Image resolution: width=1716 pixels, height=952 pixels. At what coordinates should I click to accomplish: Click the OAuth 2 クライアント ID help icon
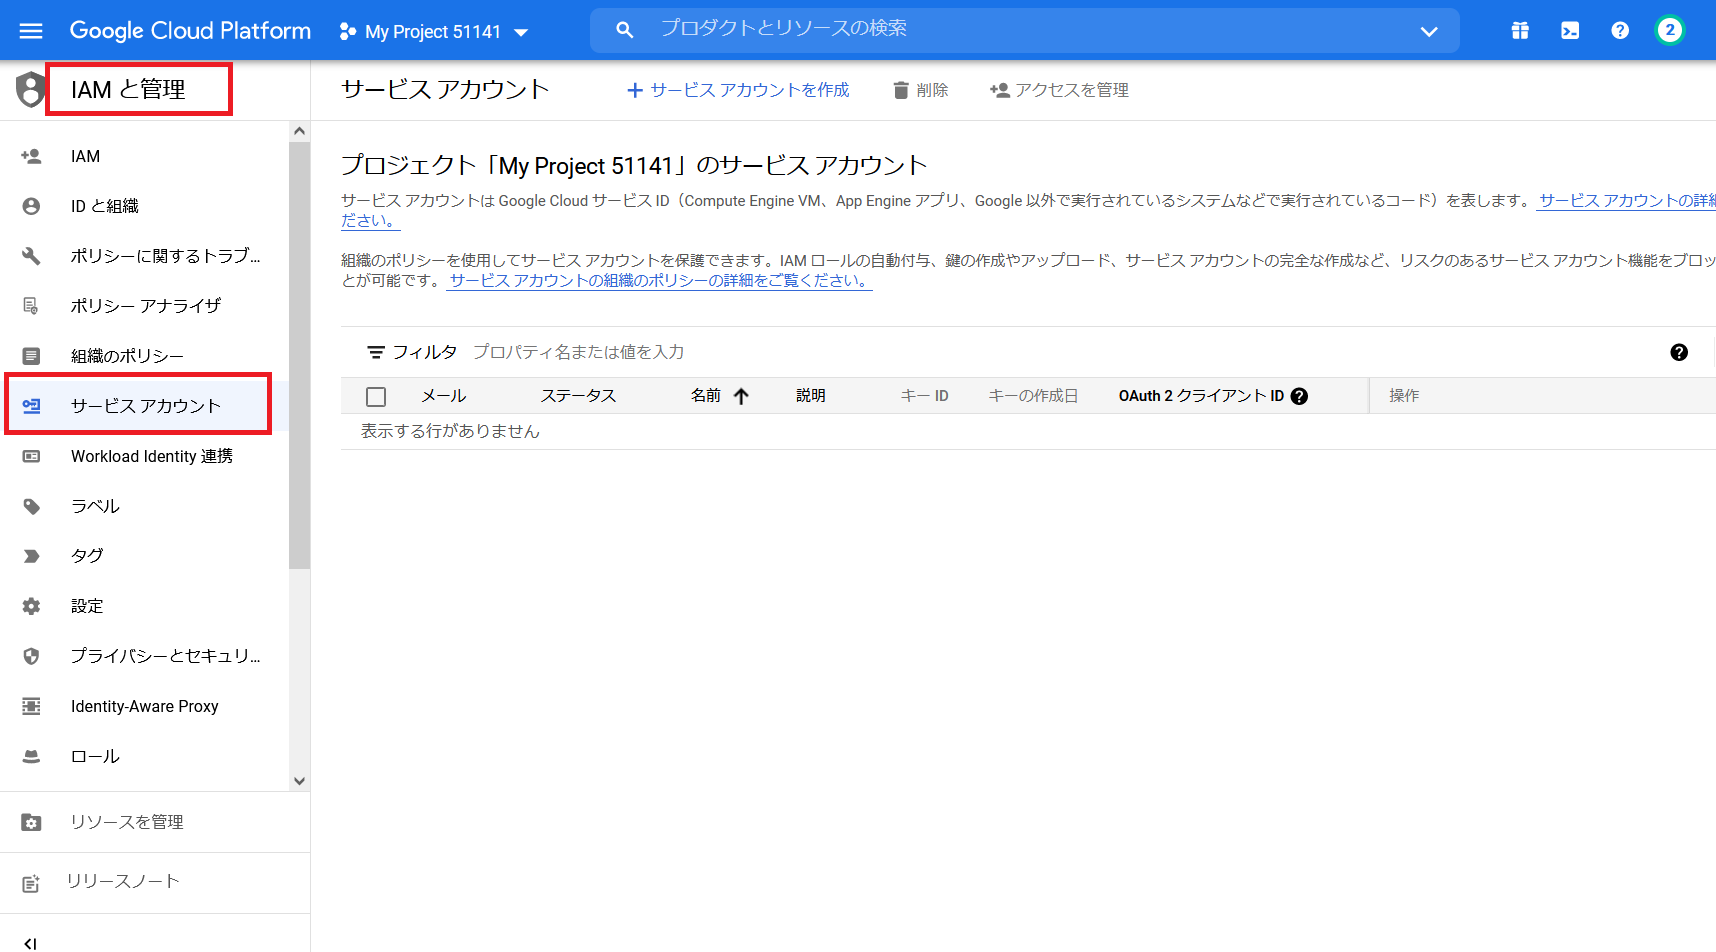[1299, 396]
